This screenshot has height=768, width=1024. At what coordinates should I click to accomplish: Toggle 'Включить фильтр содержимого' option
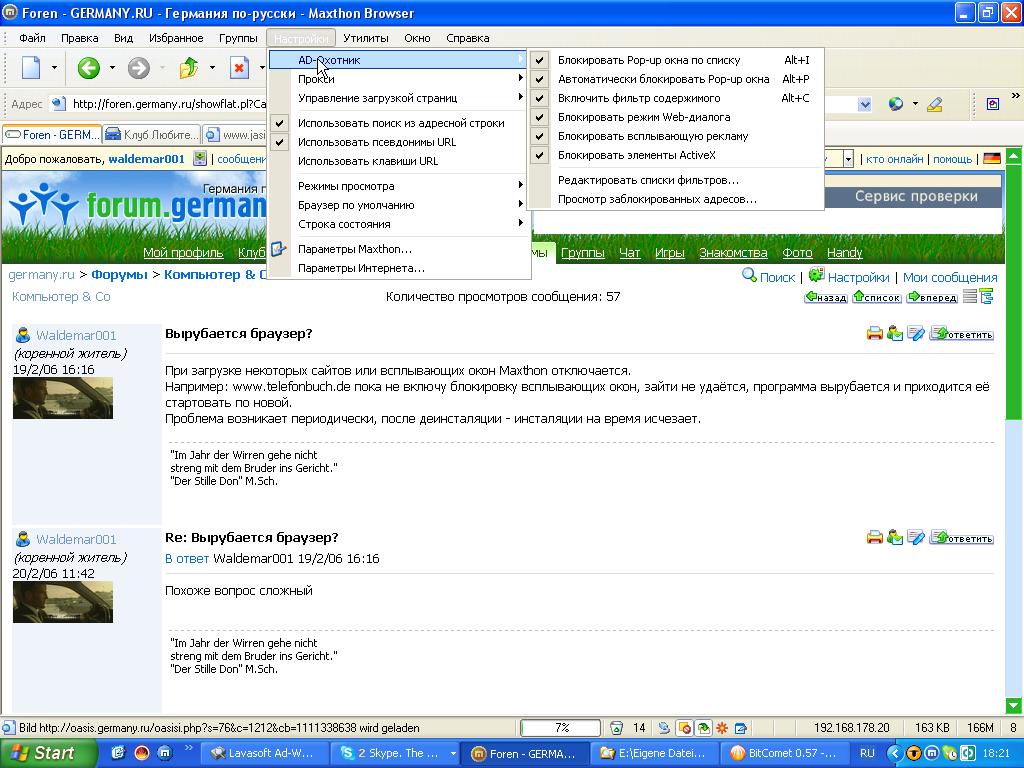675,98
